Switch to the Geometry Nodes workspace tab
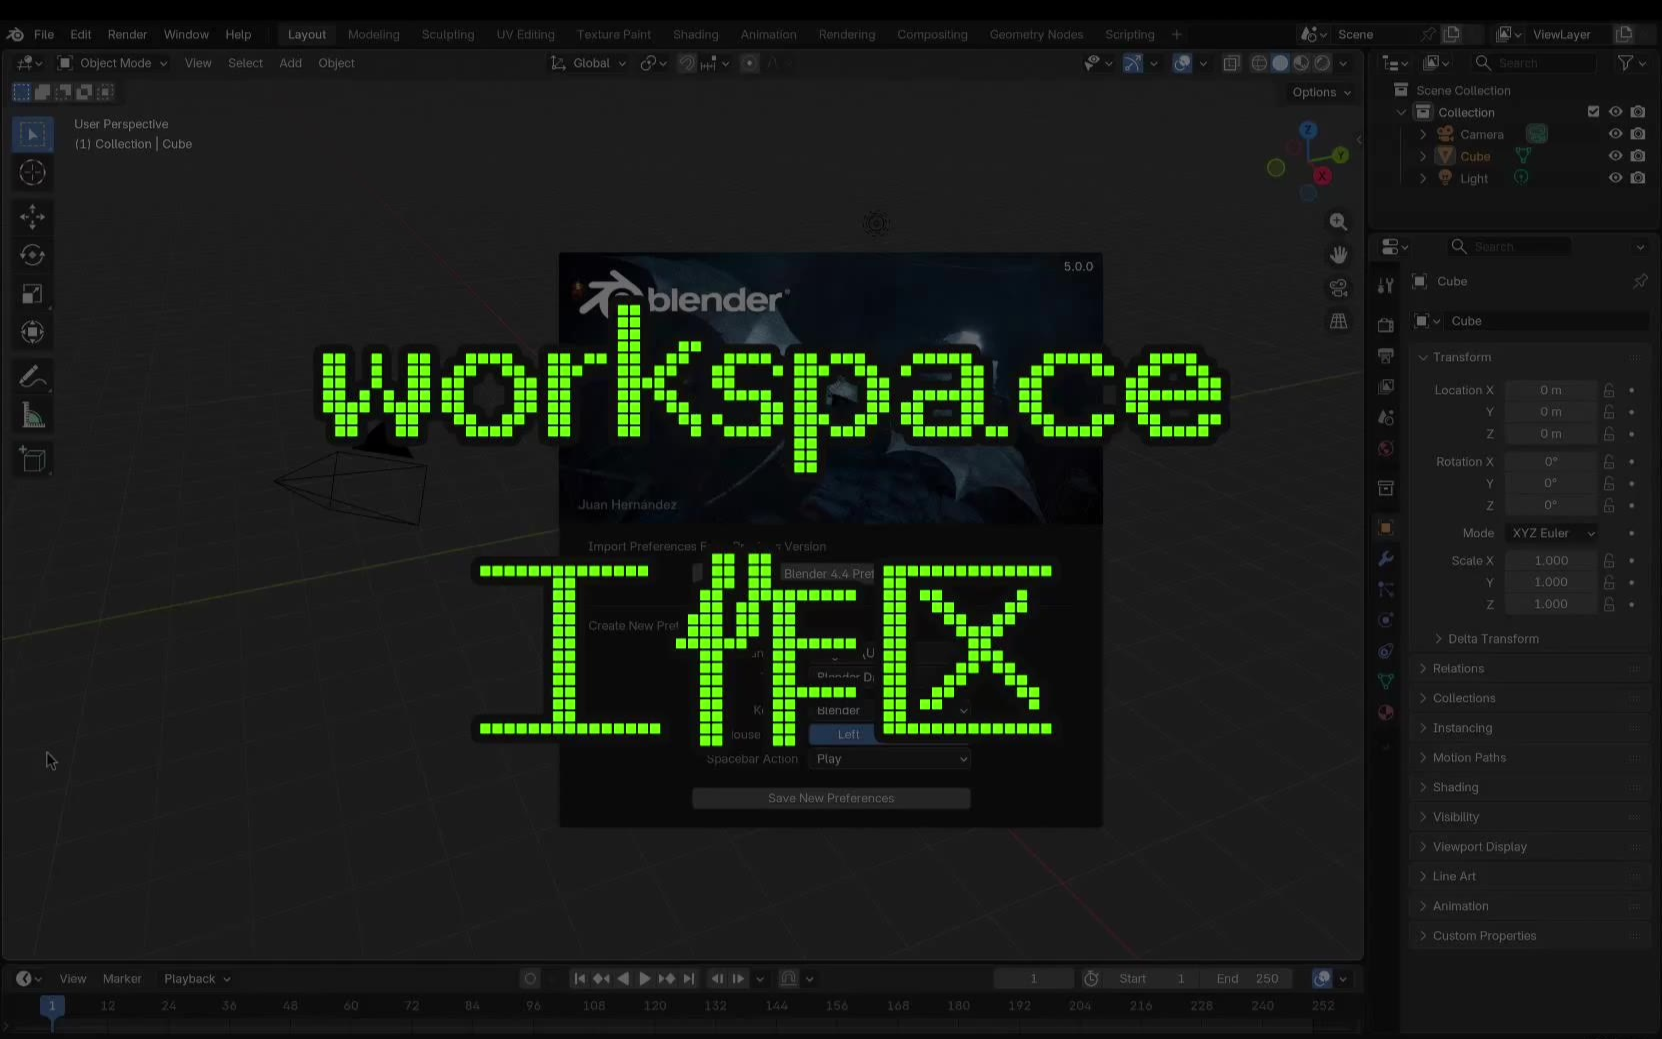Screen dimensions: 1662x1039 [x=1036, y=34]
